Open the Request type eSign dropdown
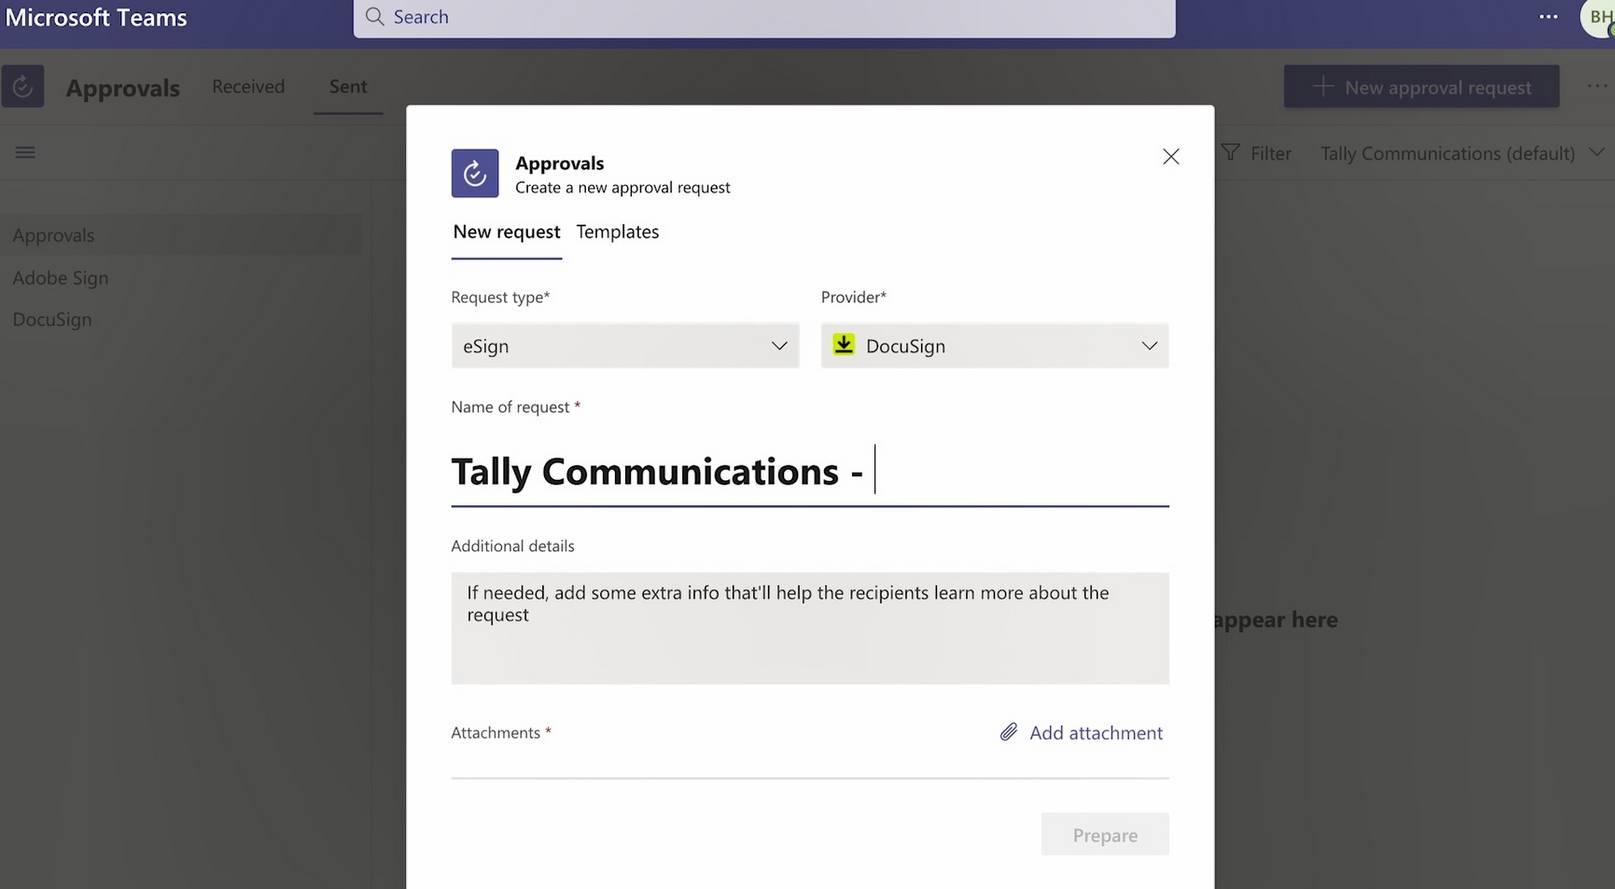The width and height of the screenshot is (1615, 889). (625, 346)
